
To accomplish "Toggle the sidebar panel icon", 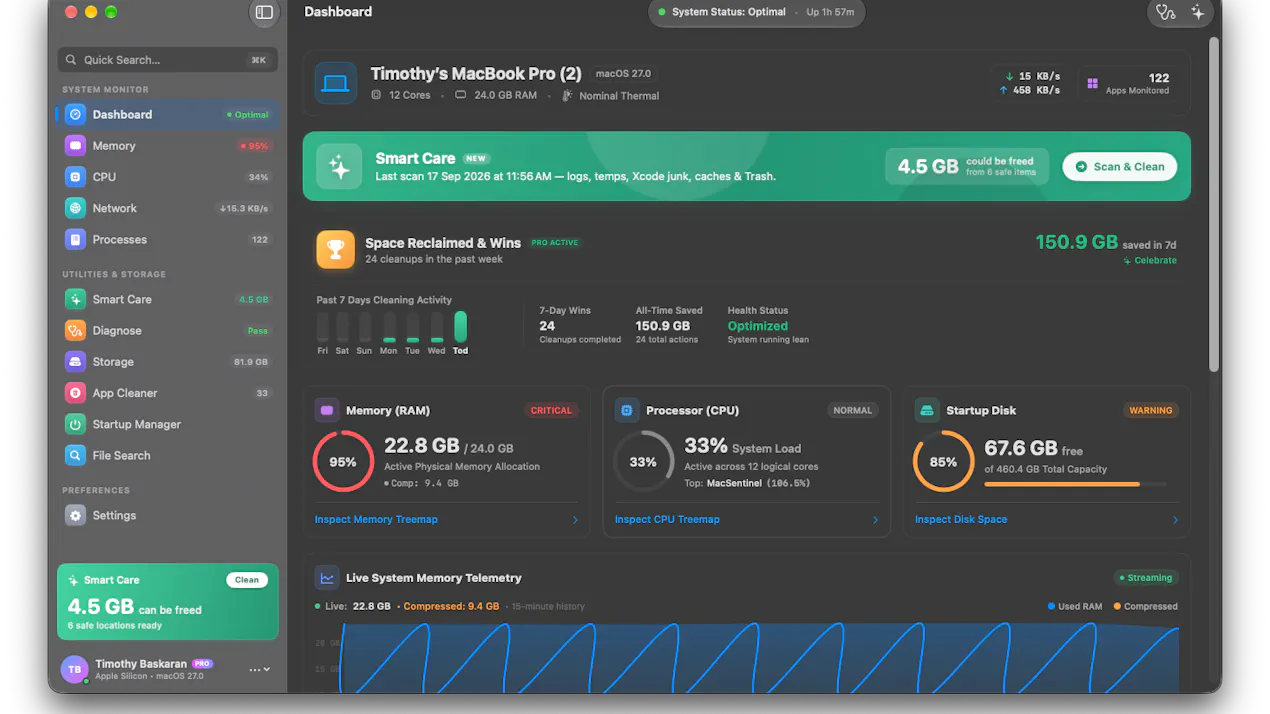I will 264,12.
